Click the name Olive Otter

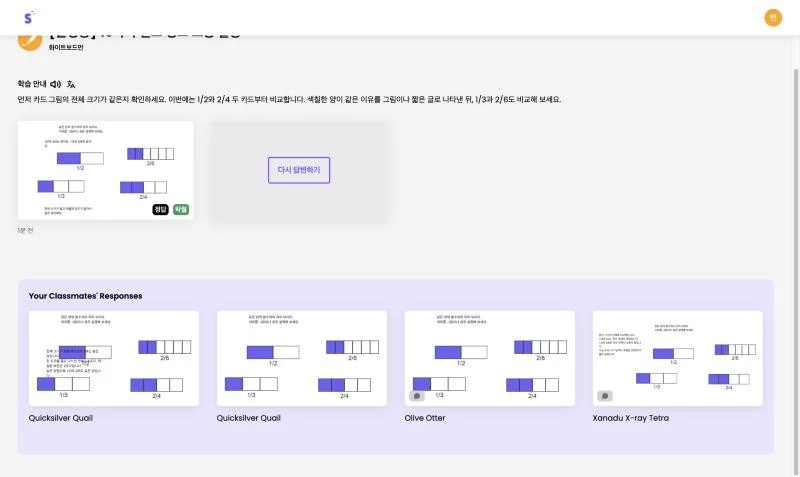tap(425, 418)
